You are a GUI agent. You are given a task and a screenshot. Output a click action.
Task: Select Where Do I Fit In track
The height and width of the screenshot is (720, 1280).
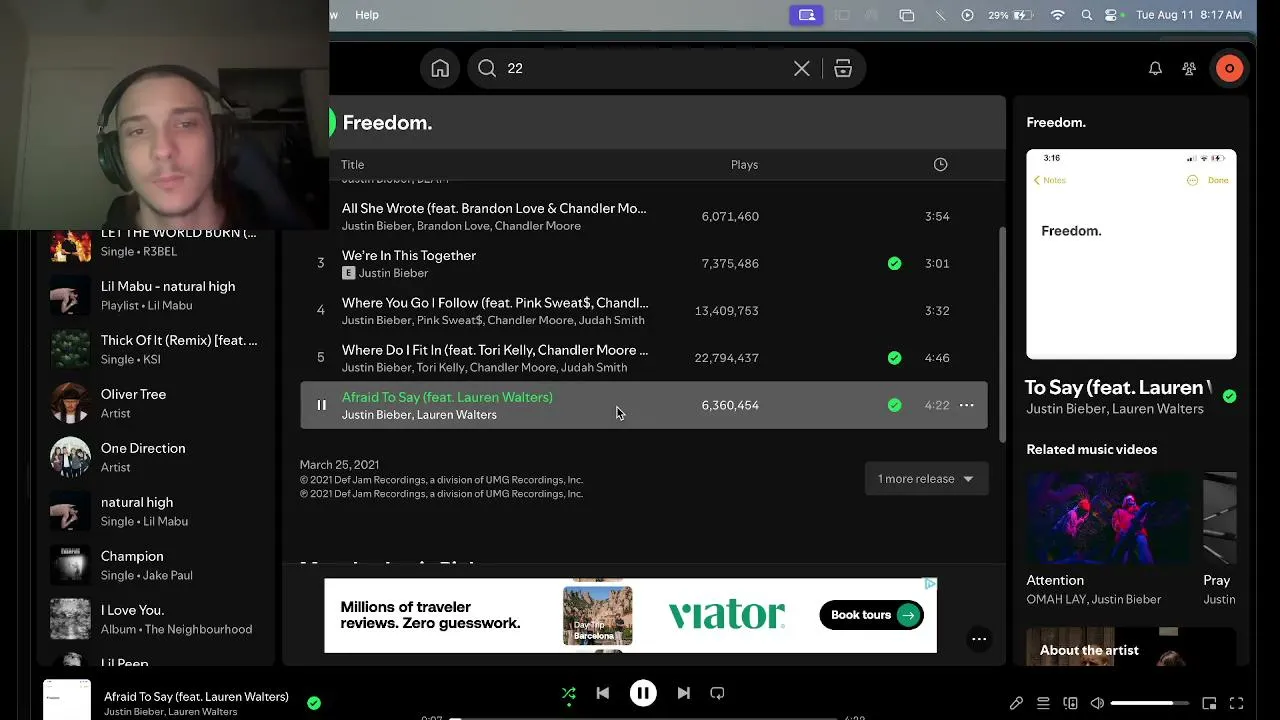(x=495, y=350)
